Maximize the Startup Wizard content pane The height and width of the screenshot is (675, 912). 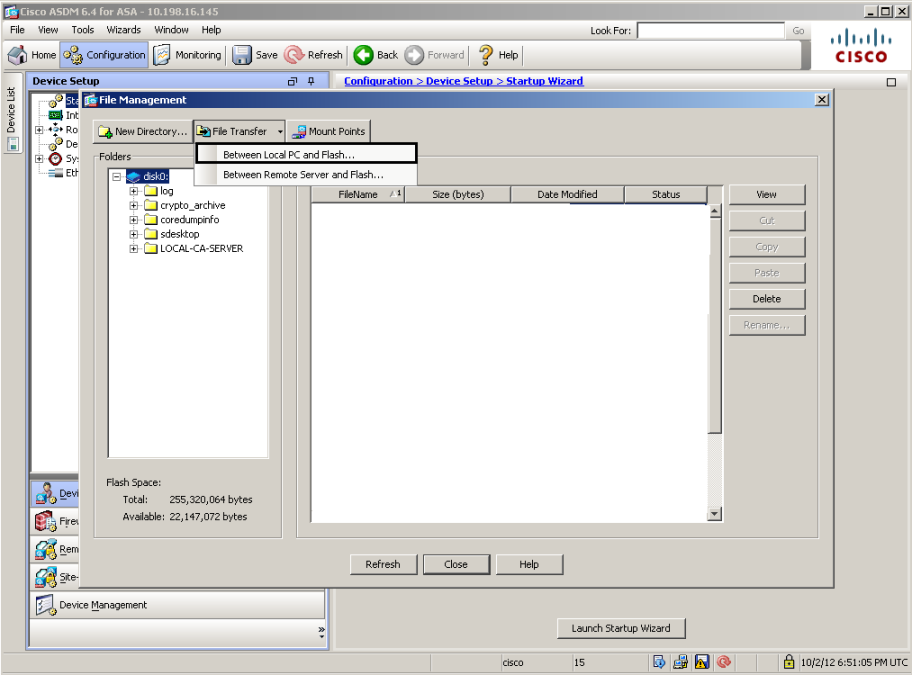point(891,82)
